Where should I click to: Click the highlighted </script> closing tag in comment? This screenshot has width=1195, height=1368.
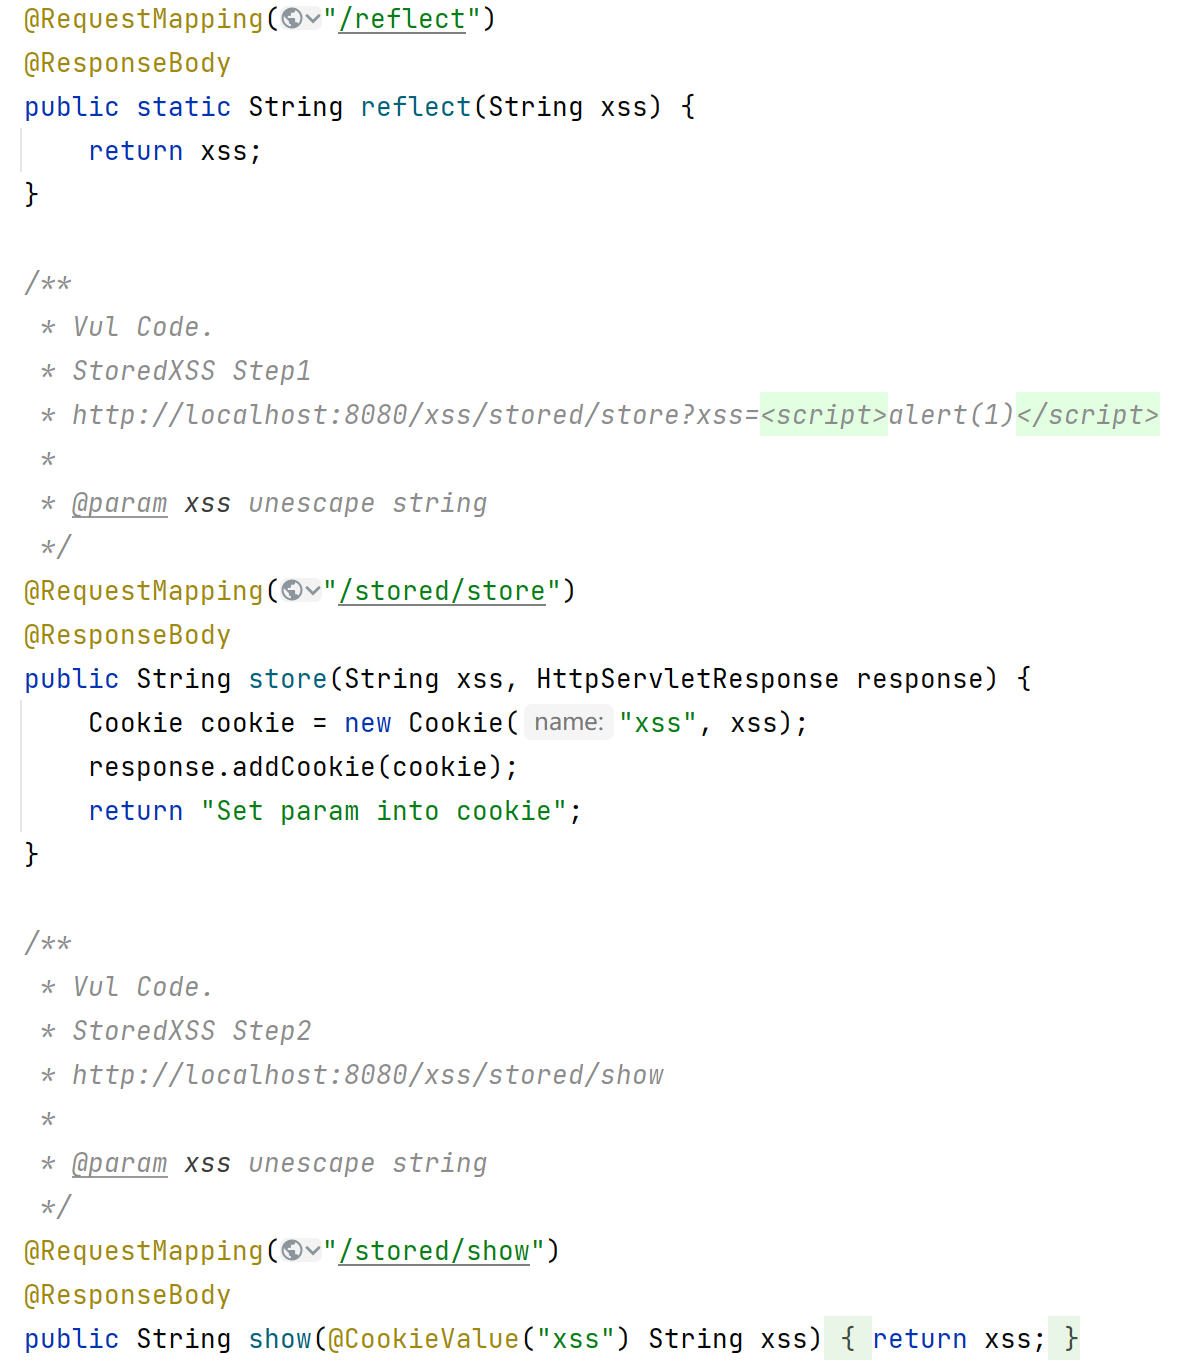coord(1088,414)
